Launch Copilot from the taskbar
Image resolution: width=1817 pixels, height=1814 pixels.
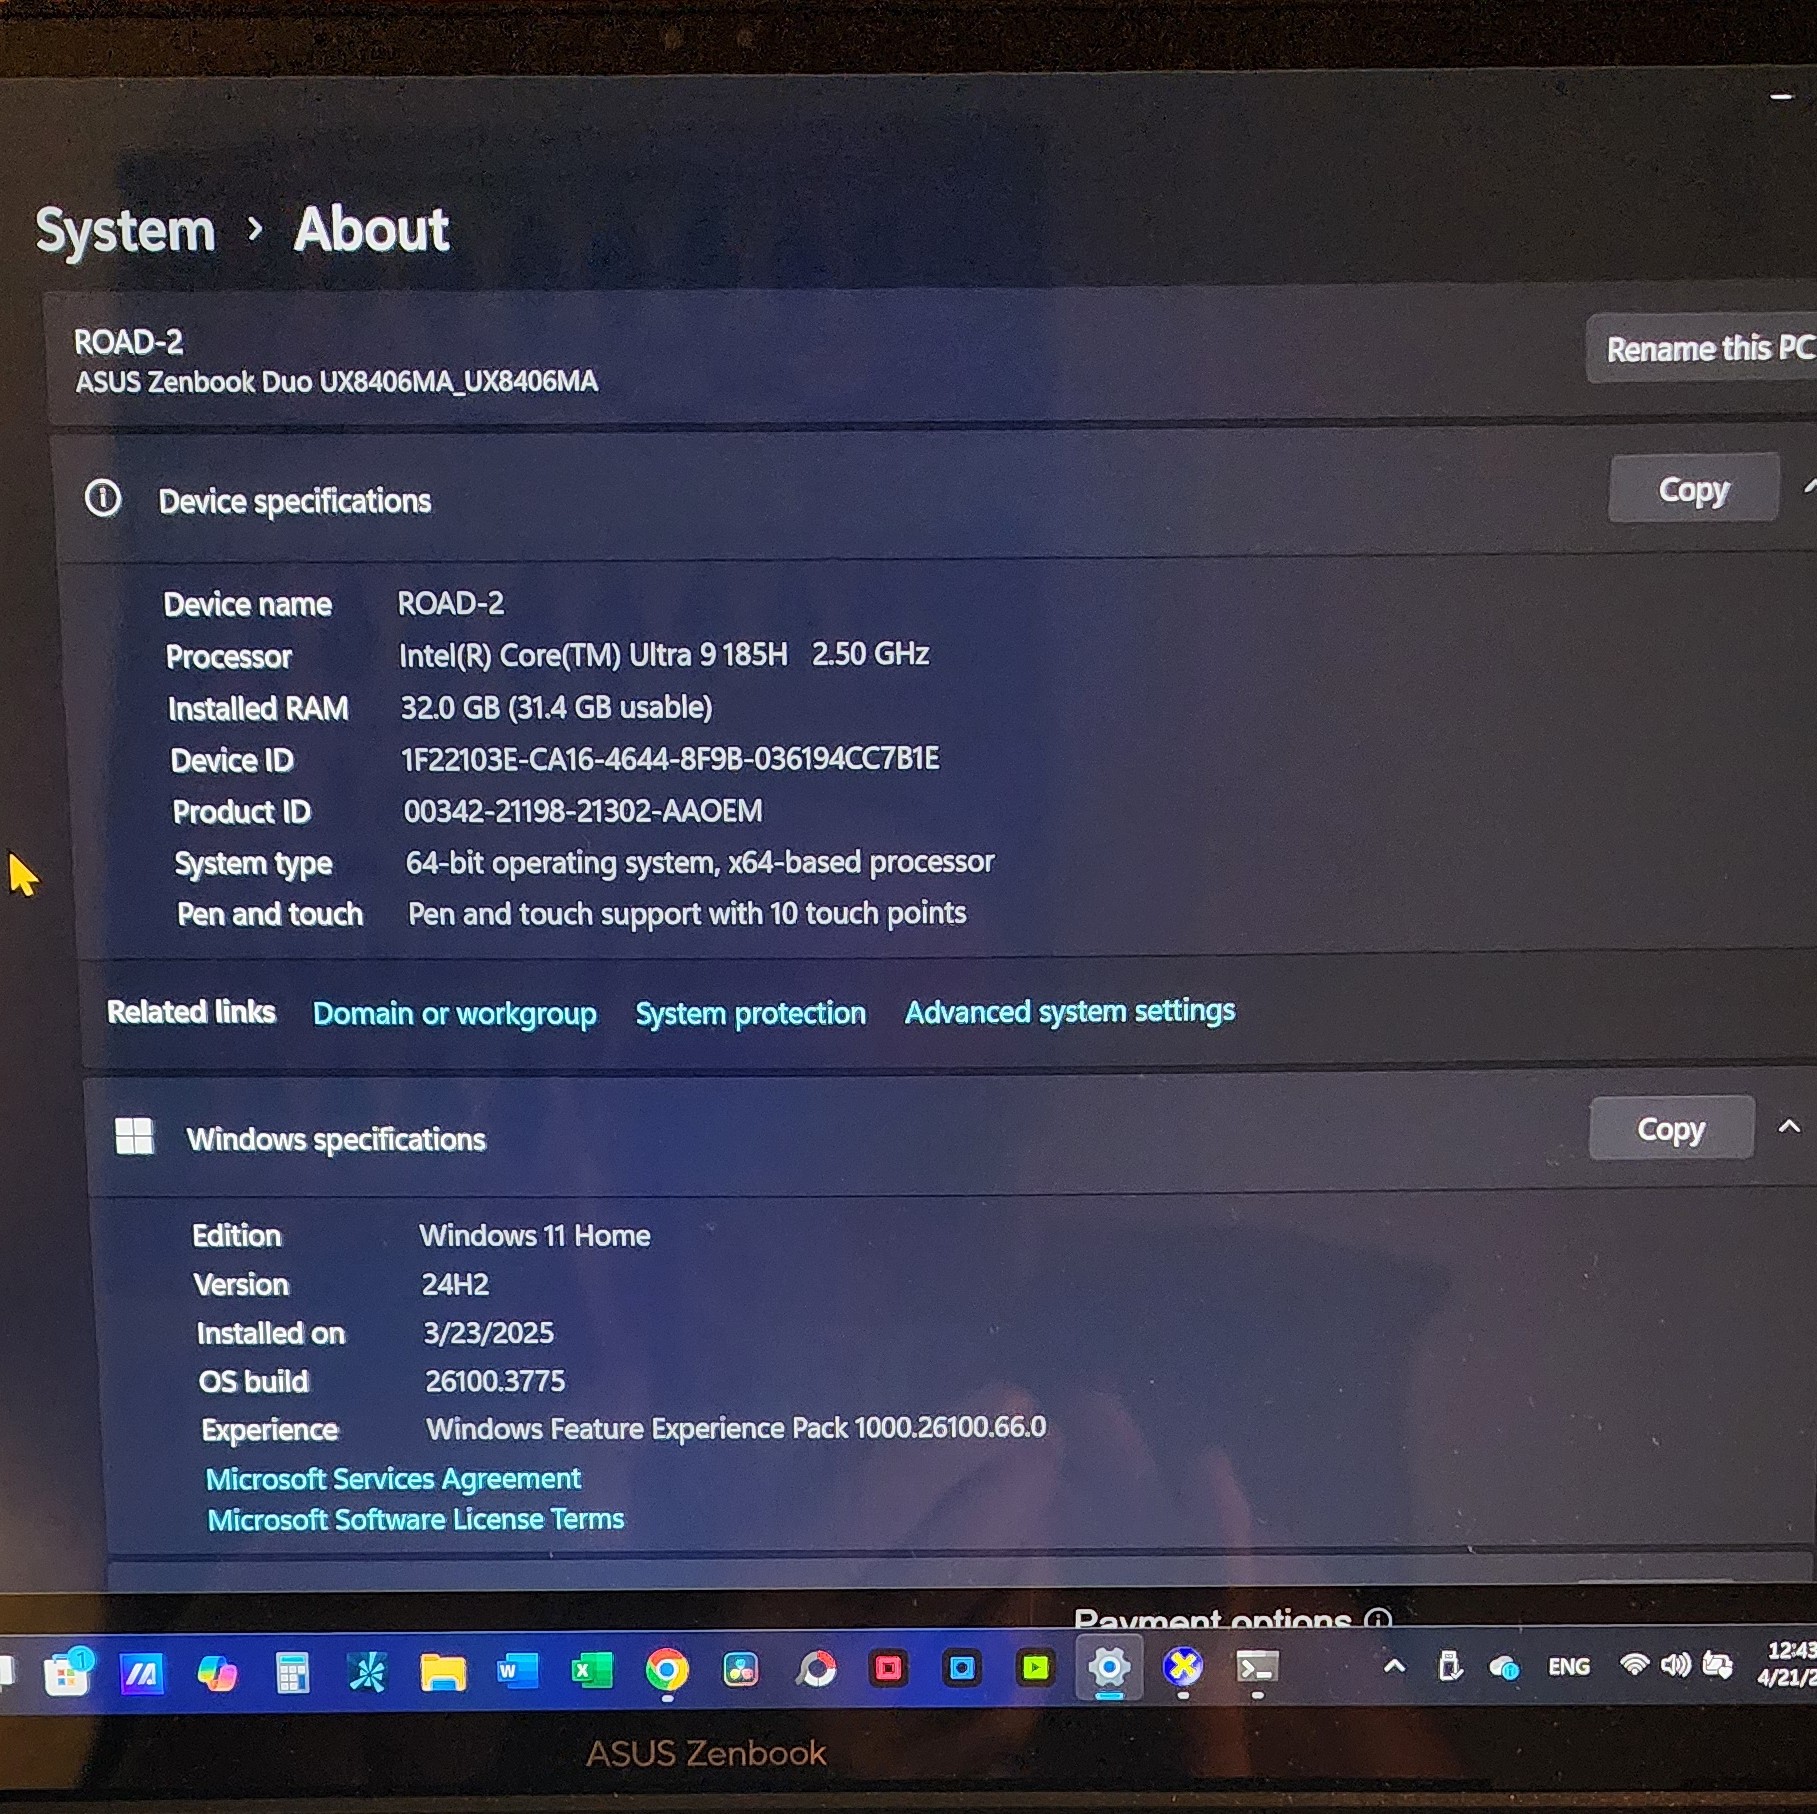tap(217, 1672)
